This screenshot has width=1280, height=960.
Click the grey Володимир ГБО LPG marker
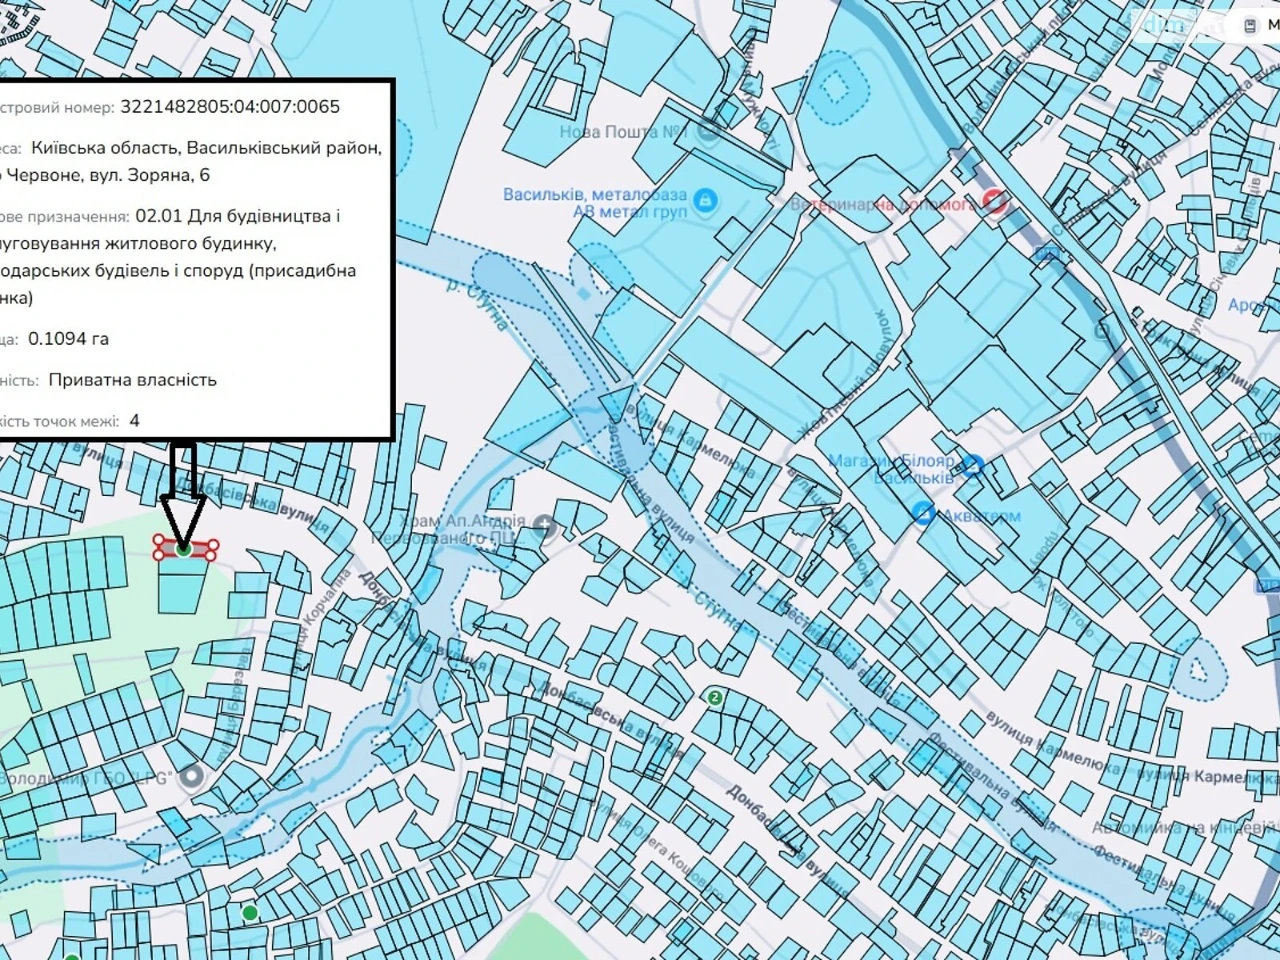(x=192, y=775)
